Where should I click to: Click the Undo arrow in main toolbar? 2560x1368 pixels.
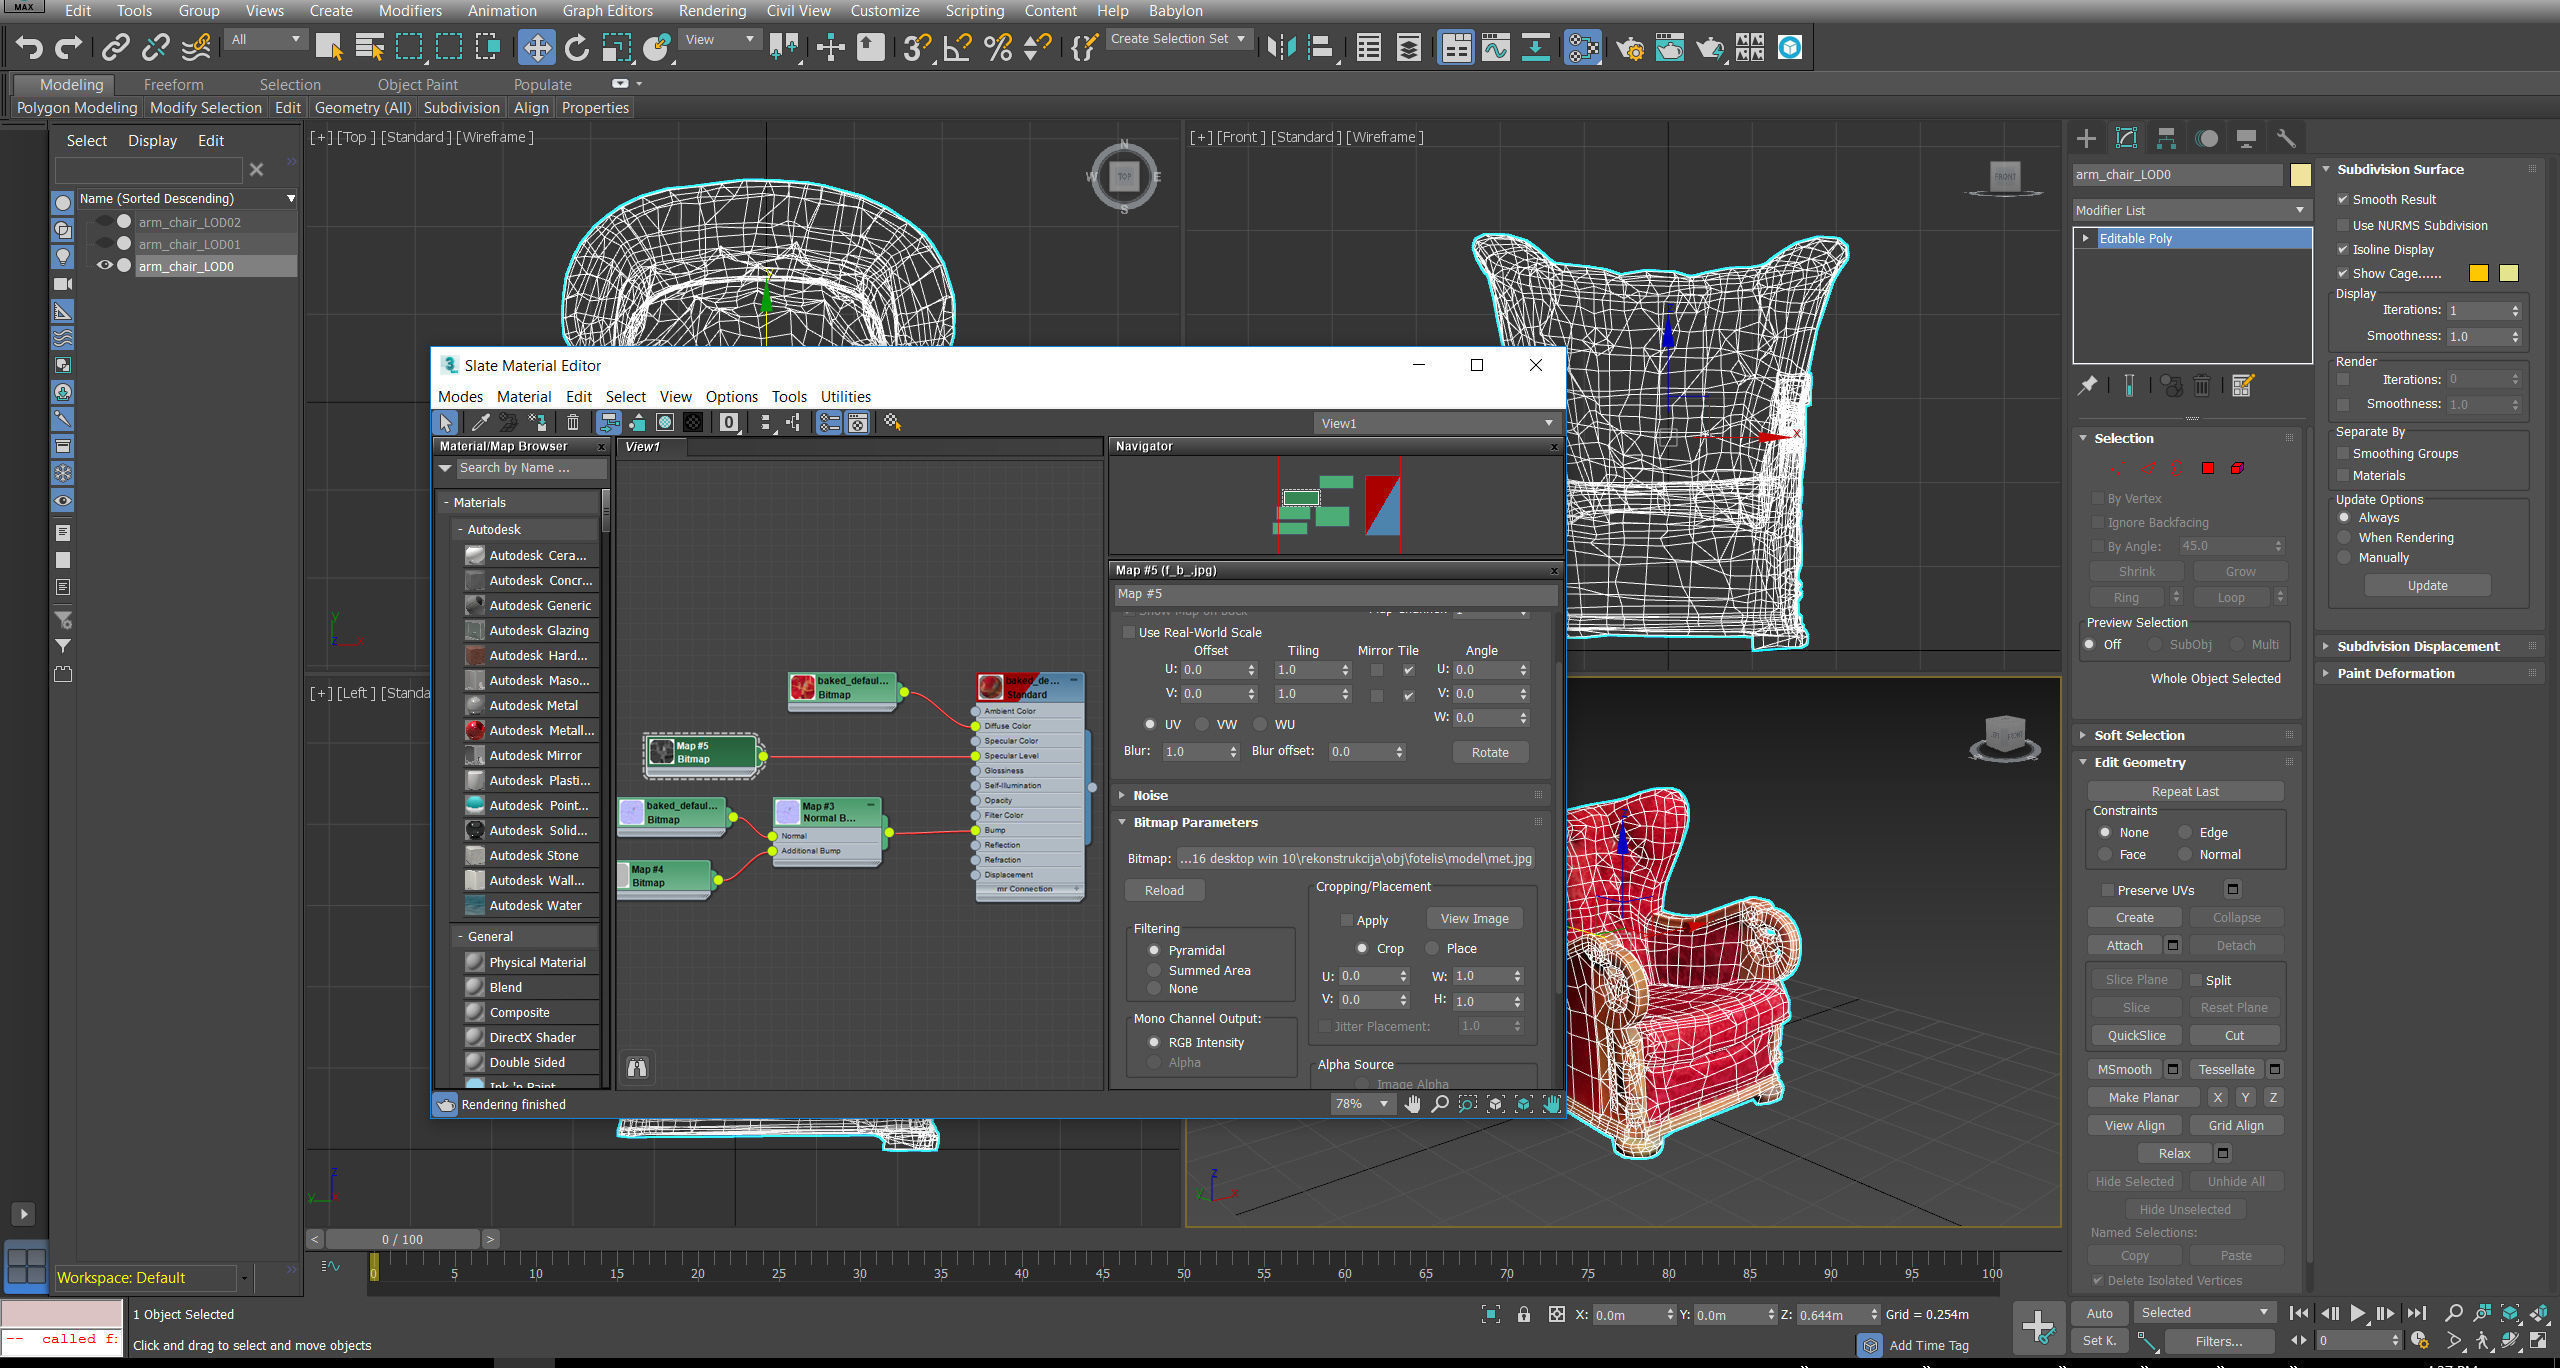(29, 47)
